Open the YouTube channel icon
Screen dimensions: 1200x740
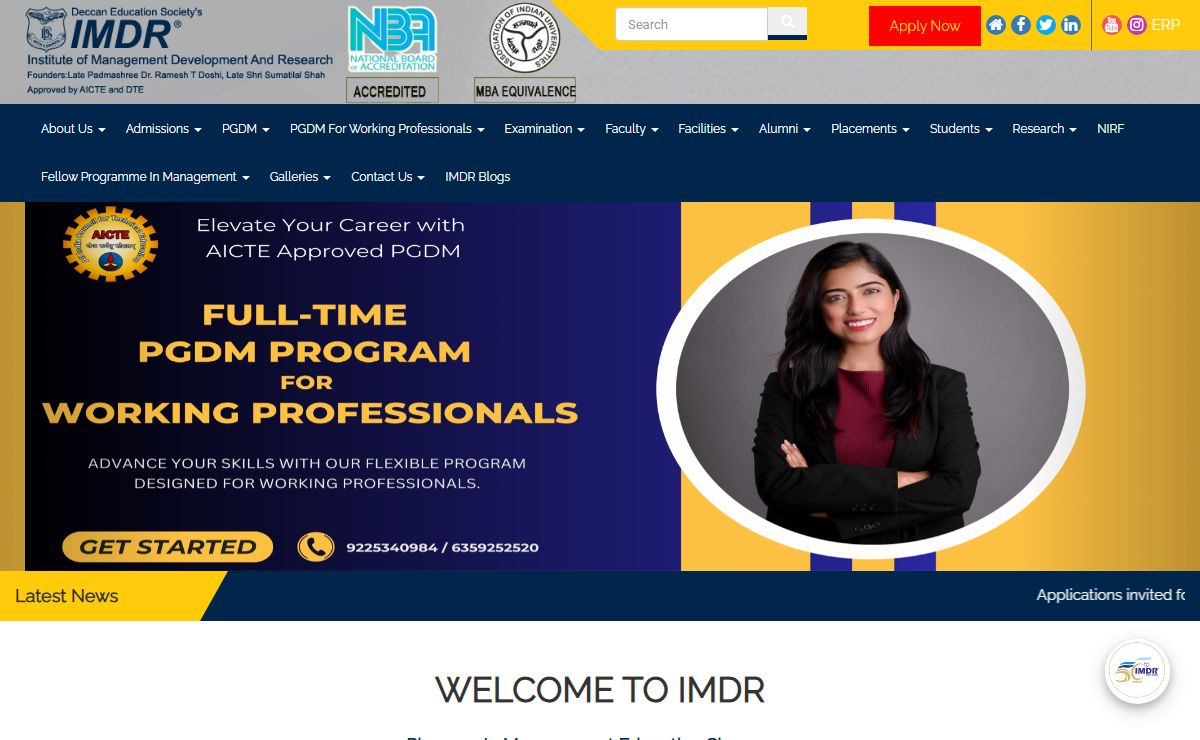[1112, 25]
